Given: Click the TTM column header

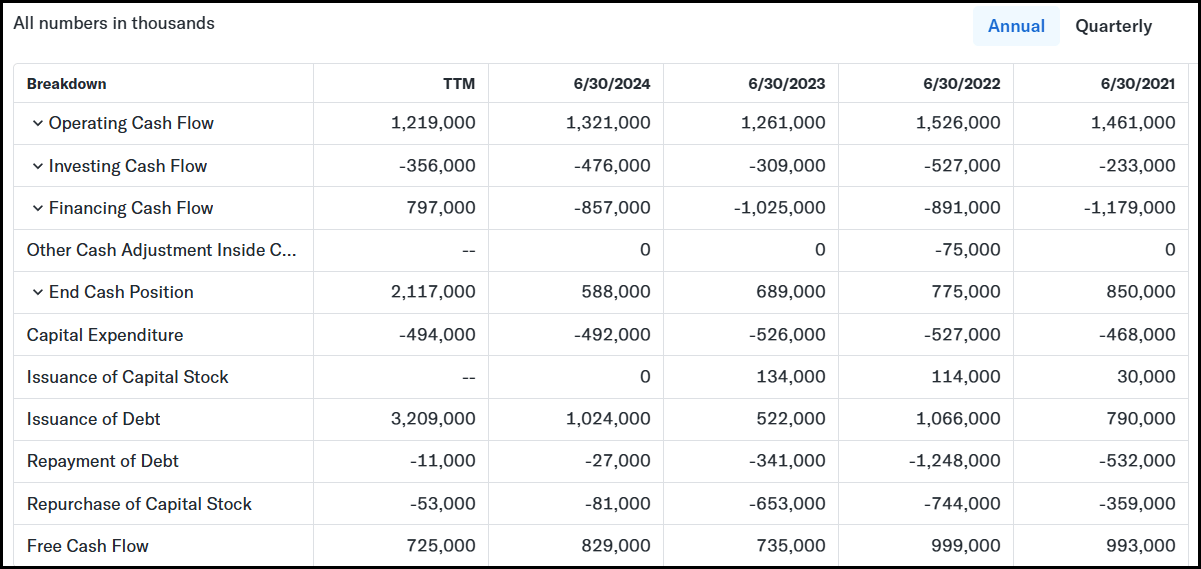Looking at the screenshot, I should point(459,84).
